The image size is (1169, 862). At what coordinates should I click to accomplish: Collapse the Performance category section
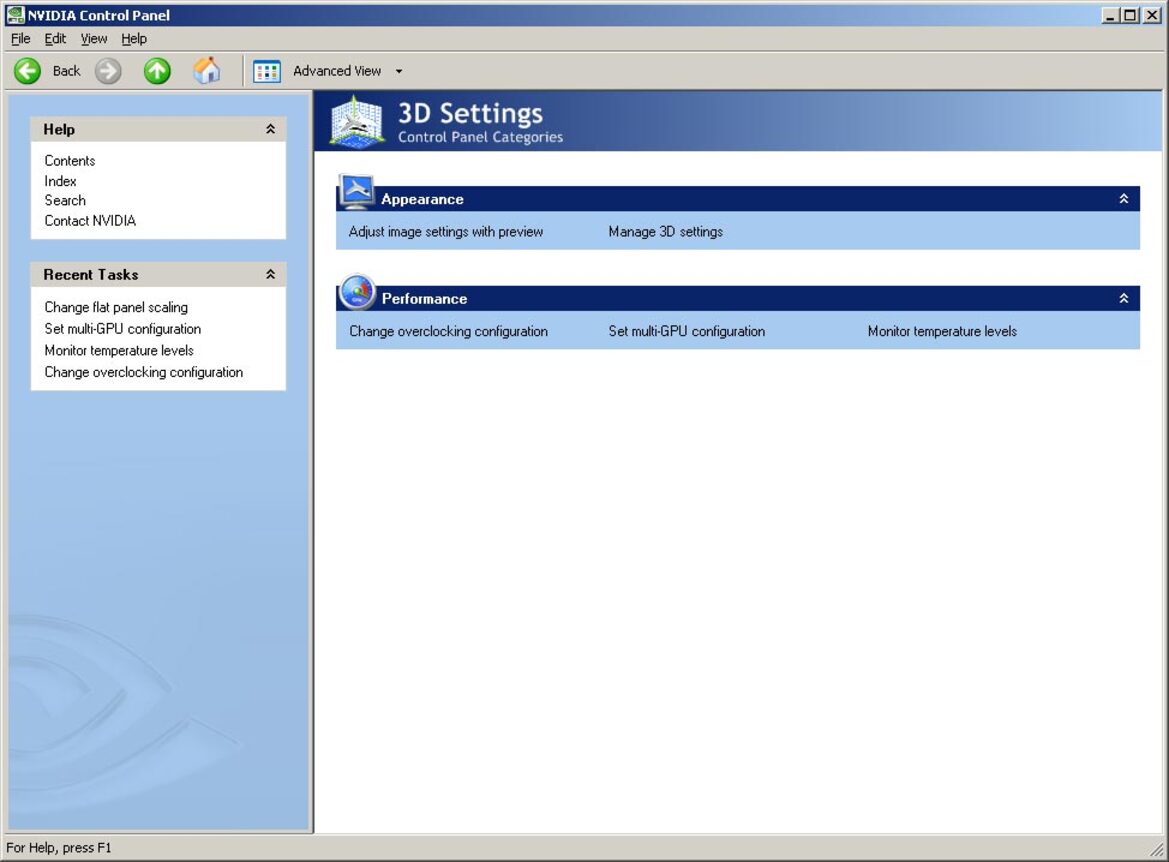(x=1124, y=298)
